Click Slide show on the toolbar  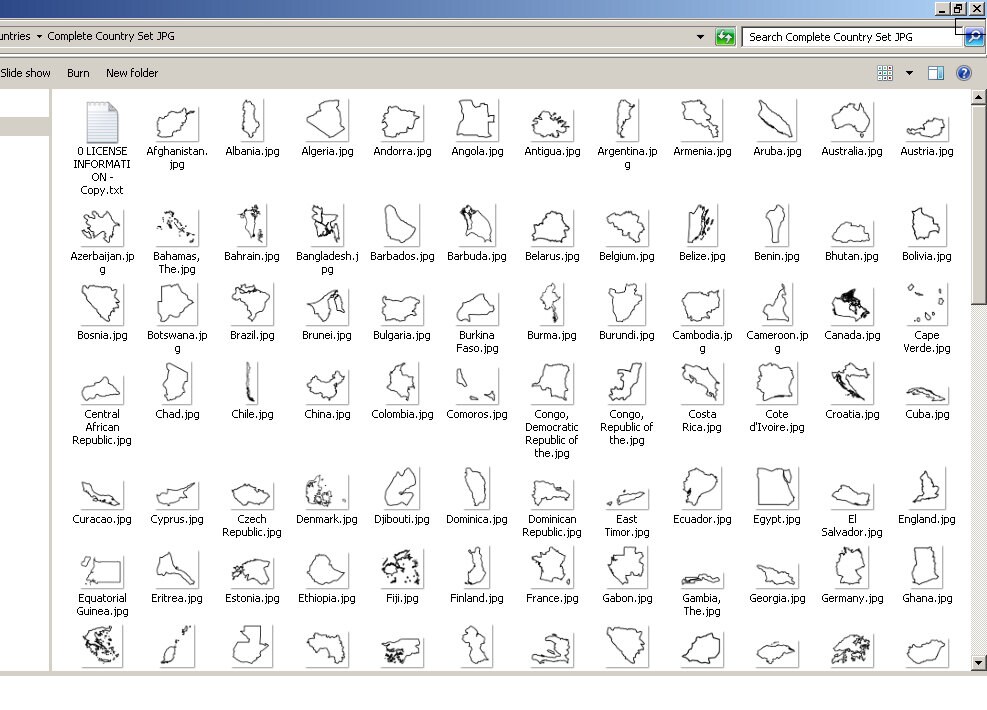[26, 72]
